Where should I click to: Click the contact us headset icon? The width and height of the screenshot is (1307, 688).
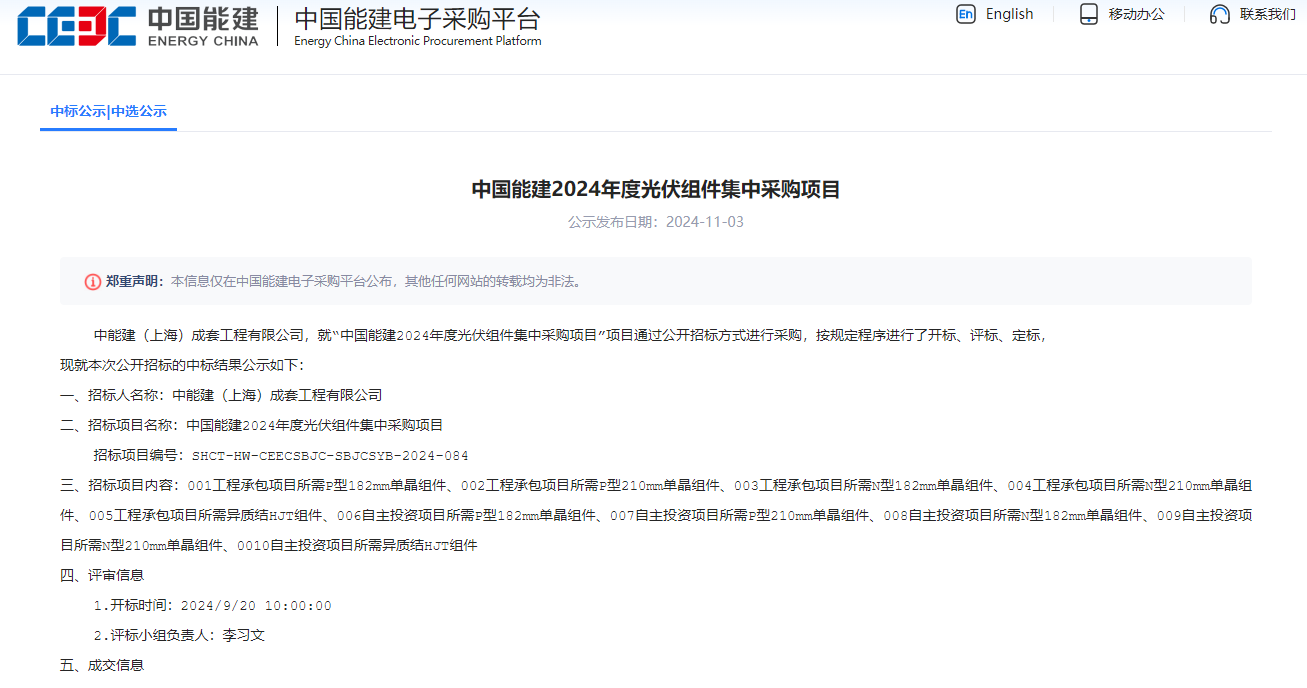point(1219,14)
